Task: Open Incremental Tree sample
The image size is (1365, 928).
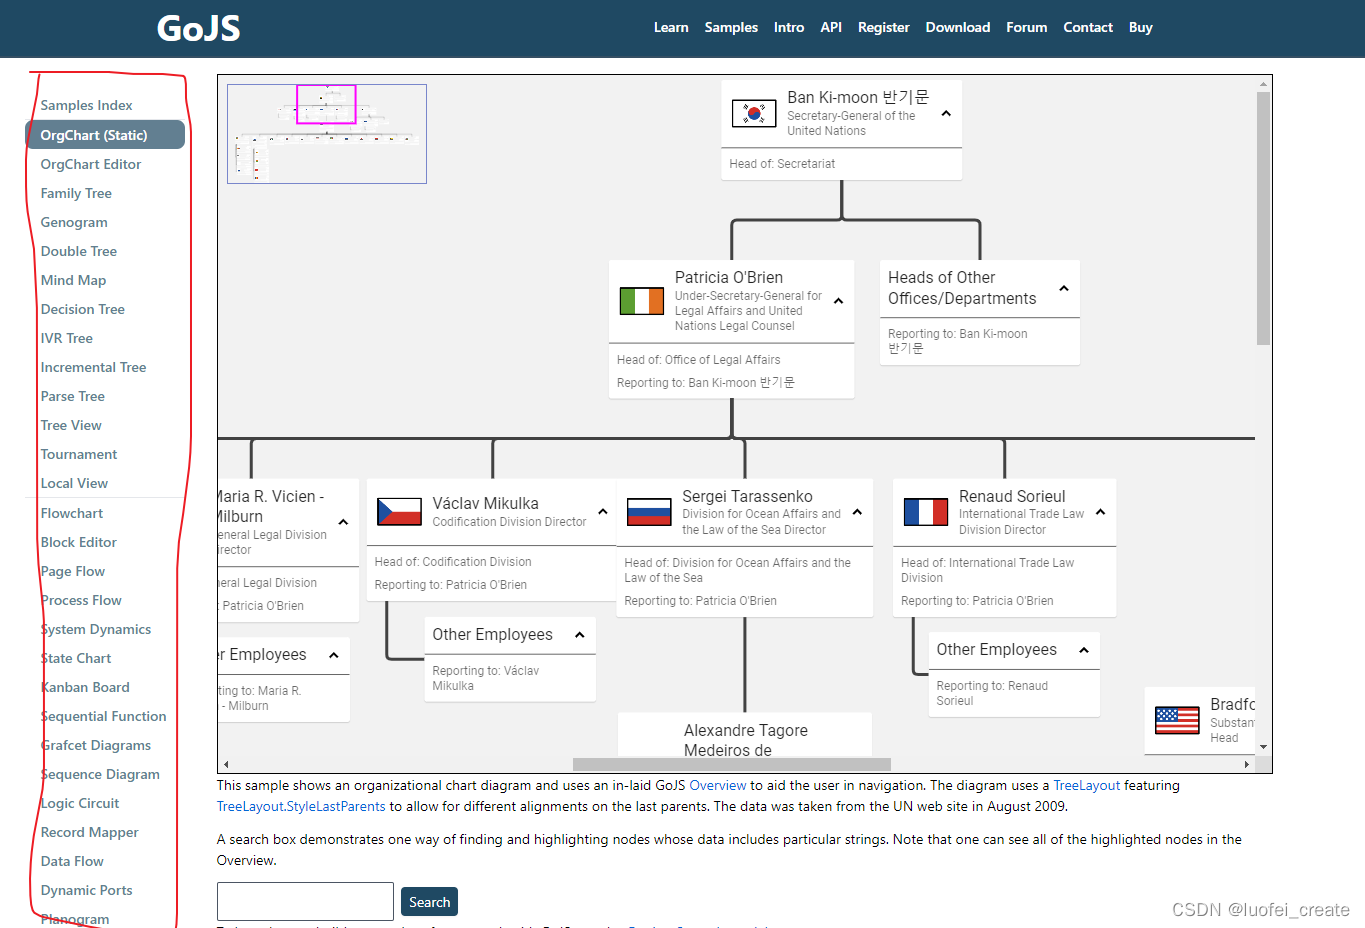Action: pyautogui.click(x=94, y=367)
